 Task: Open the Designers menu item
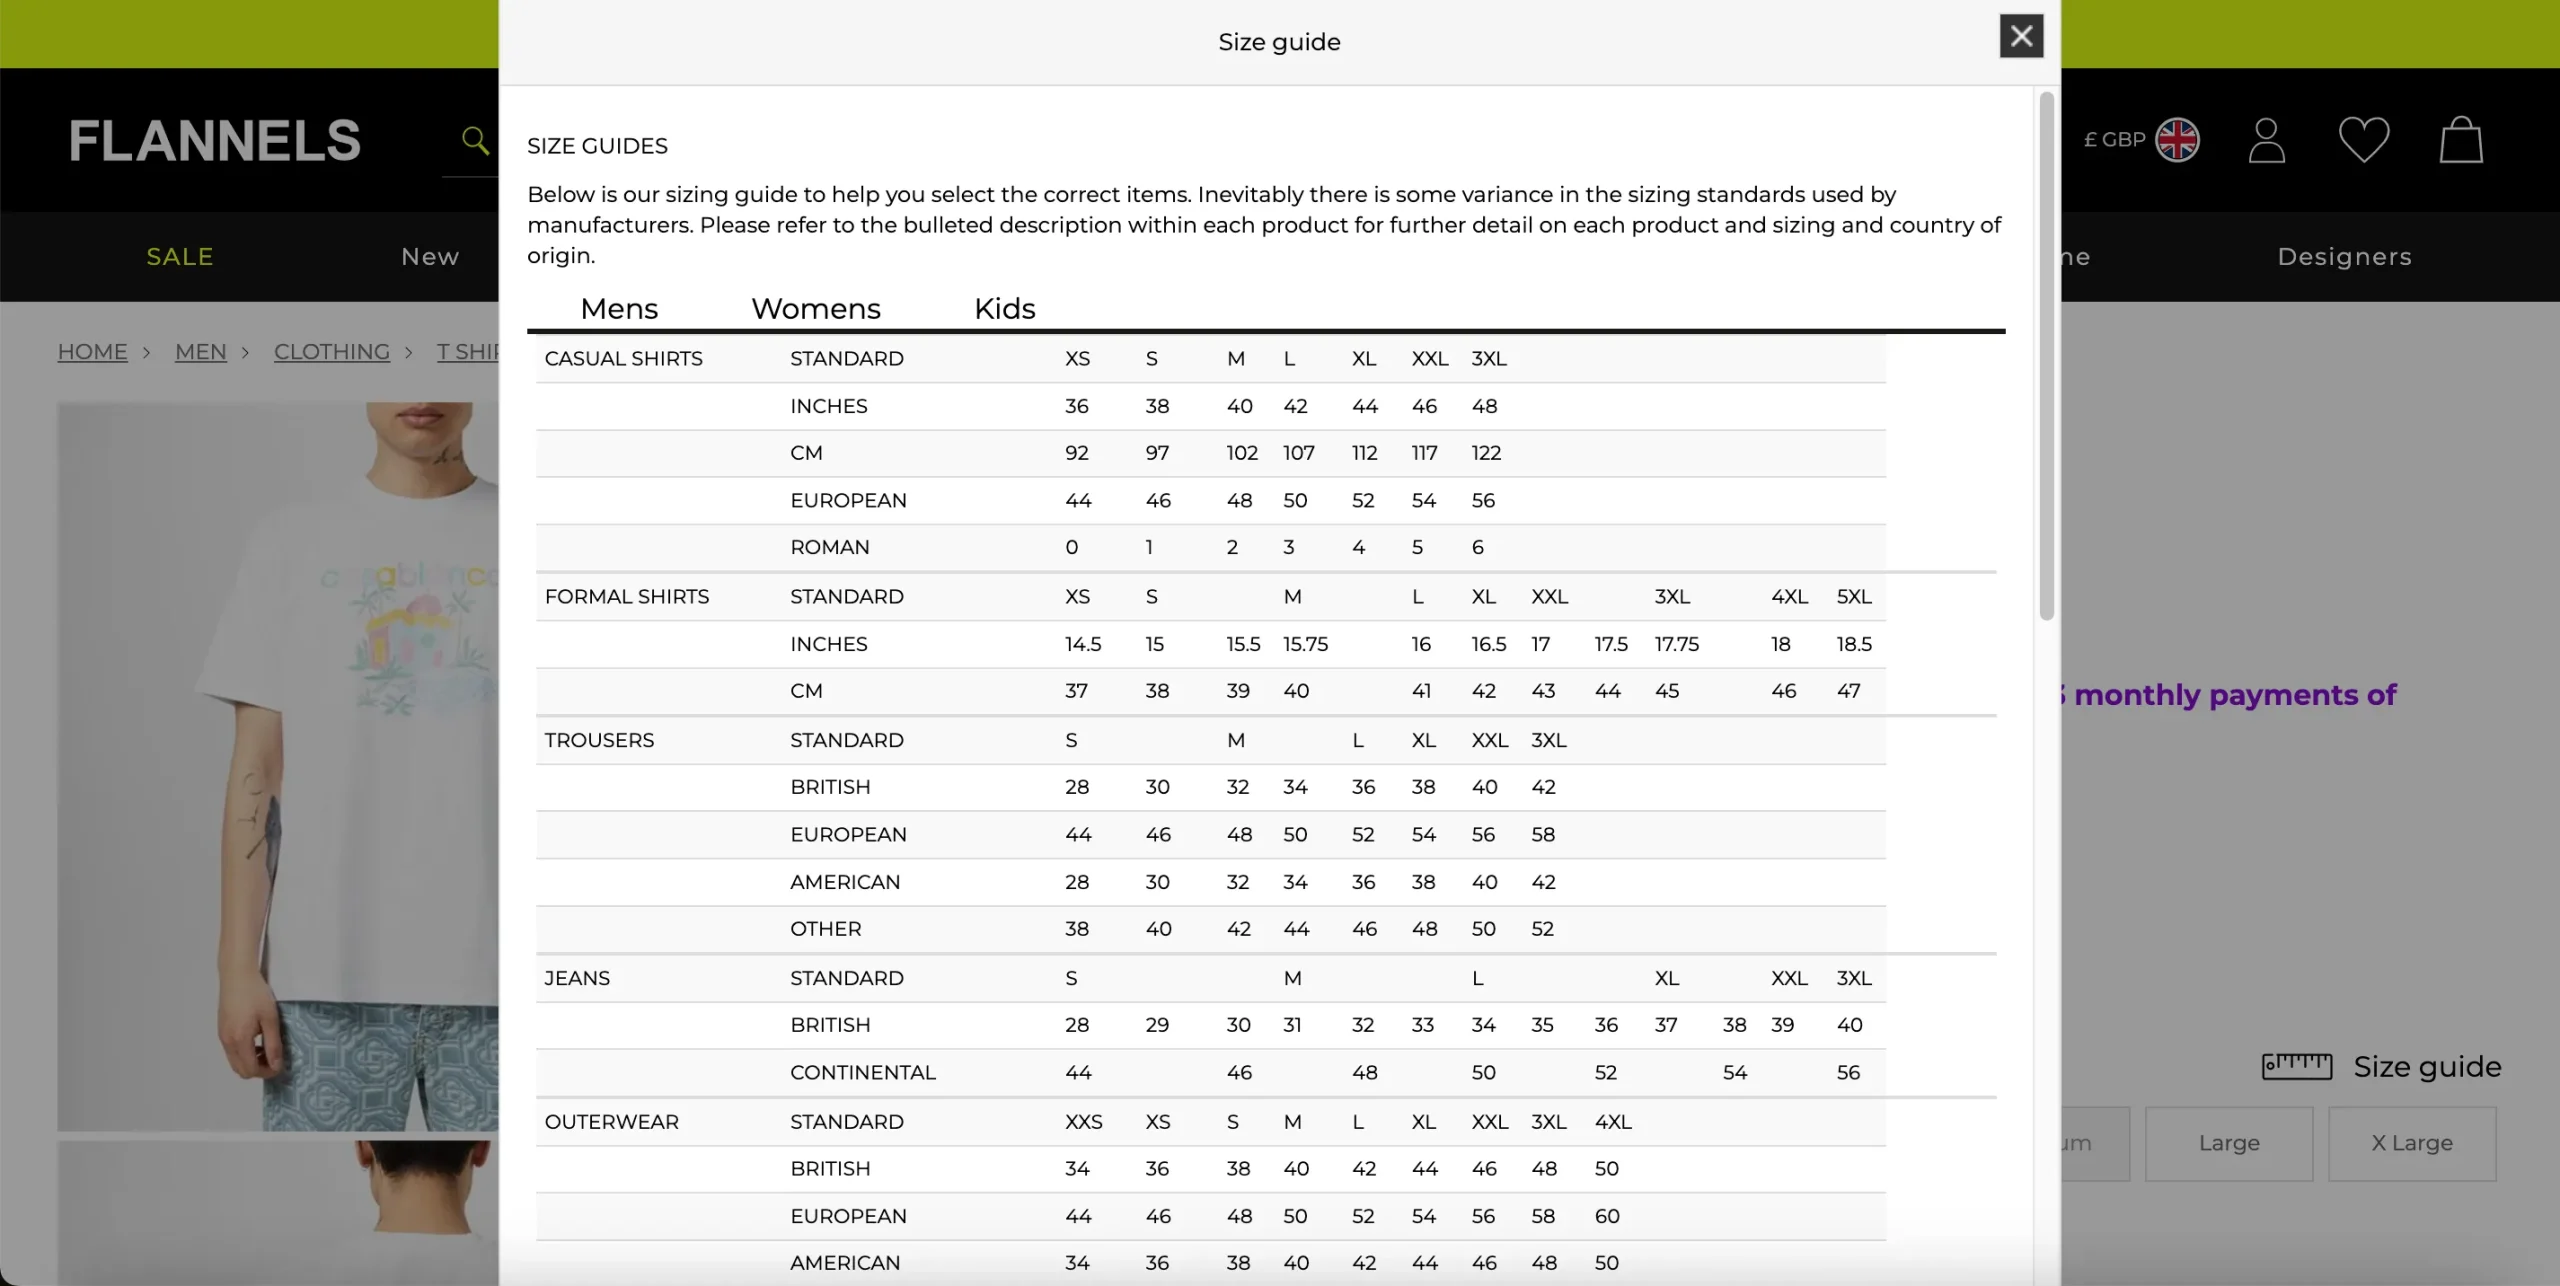click(2345, 257)
